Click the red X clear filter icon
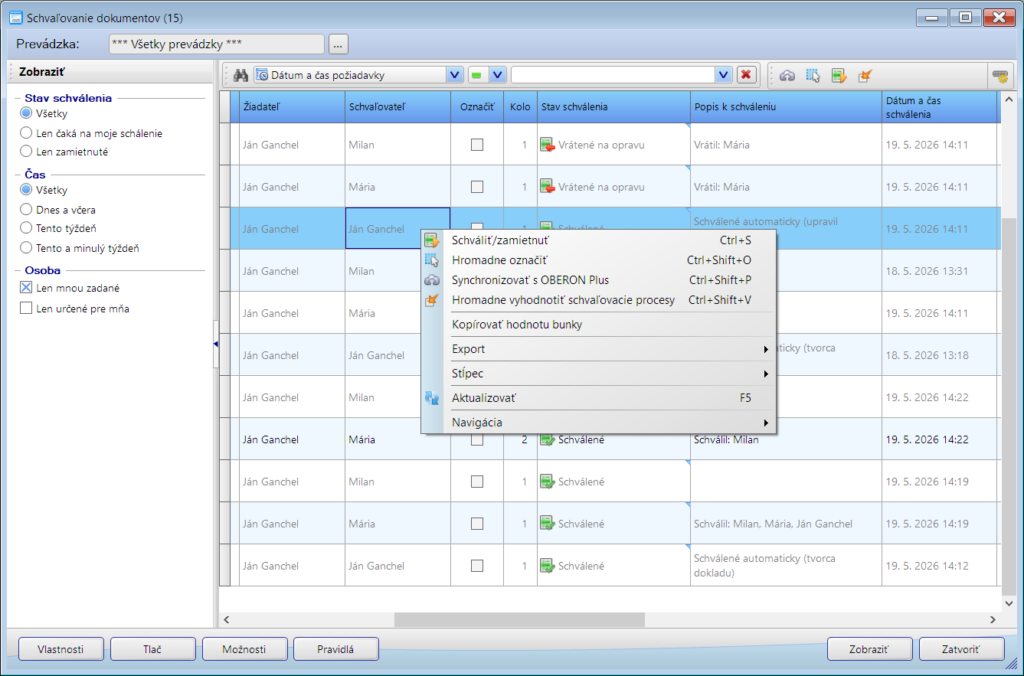The image size is (1024, 676). [x=746, y=75]
